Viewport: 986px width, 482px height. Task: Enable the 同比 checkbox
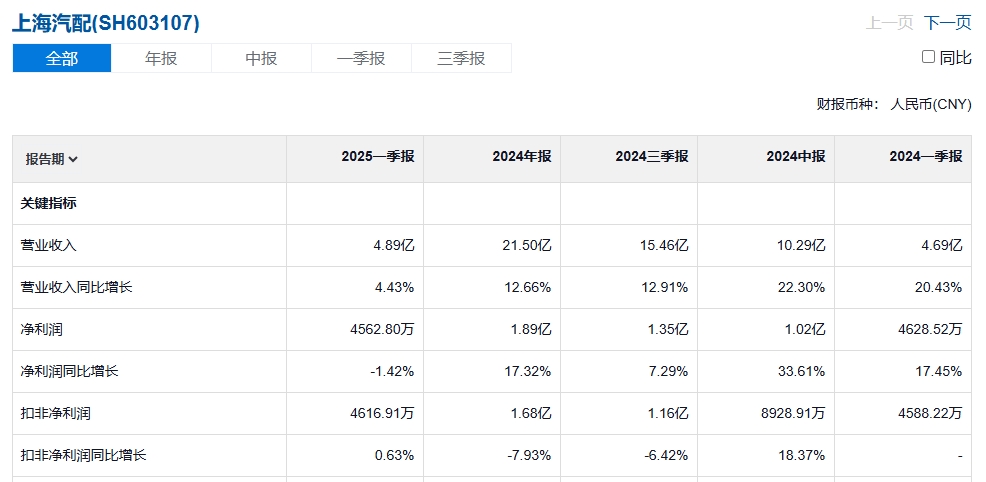coord(928,57)
